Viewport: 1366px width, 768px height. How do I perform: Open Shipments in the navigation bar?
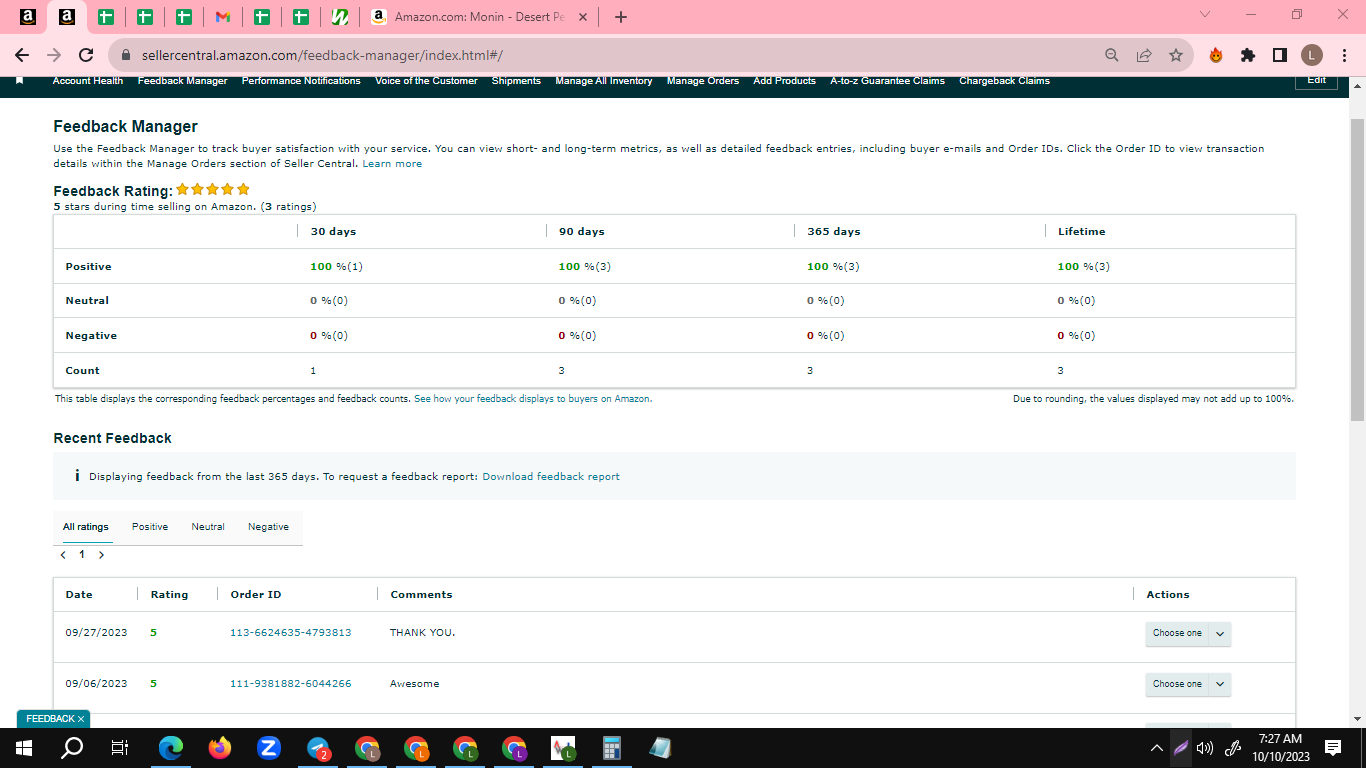click(x=516, y=81)
